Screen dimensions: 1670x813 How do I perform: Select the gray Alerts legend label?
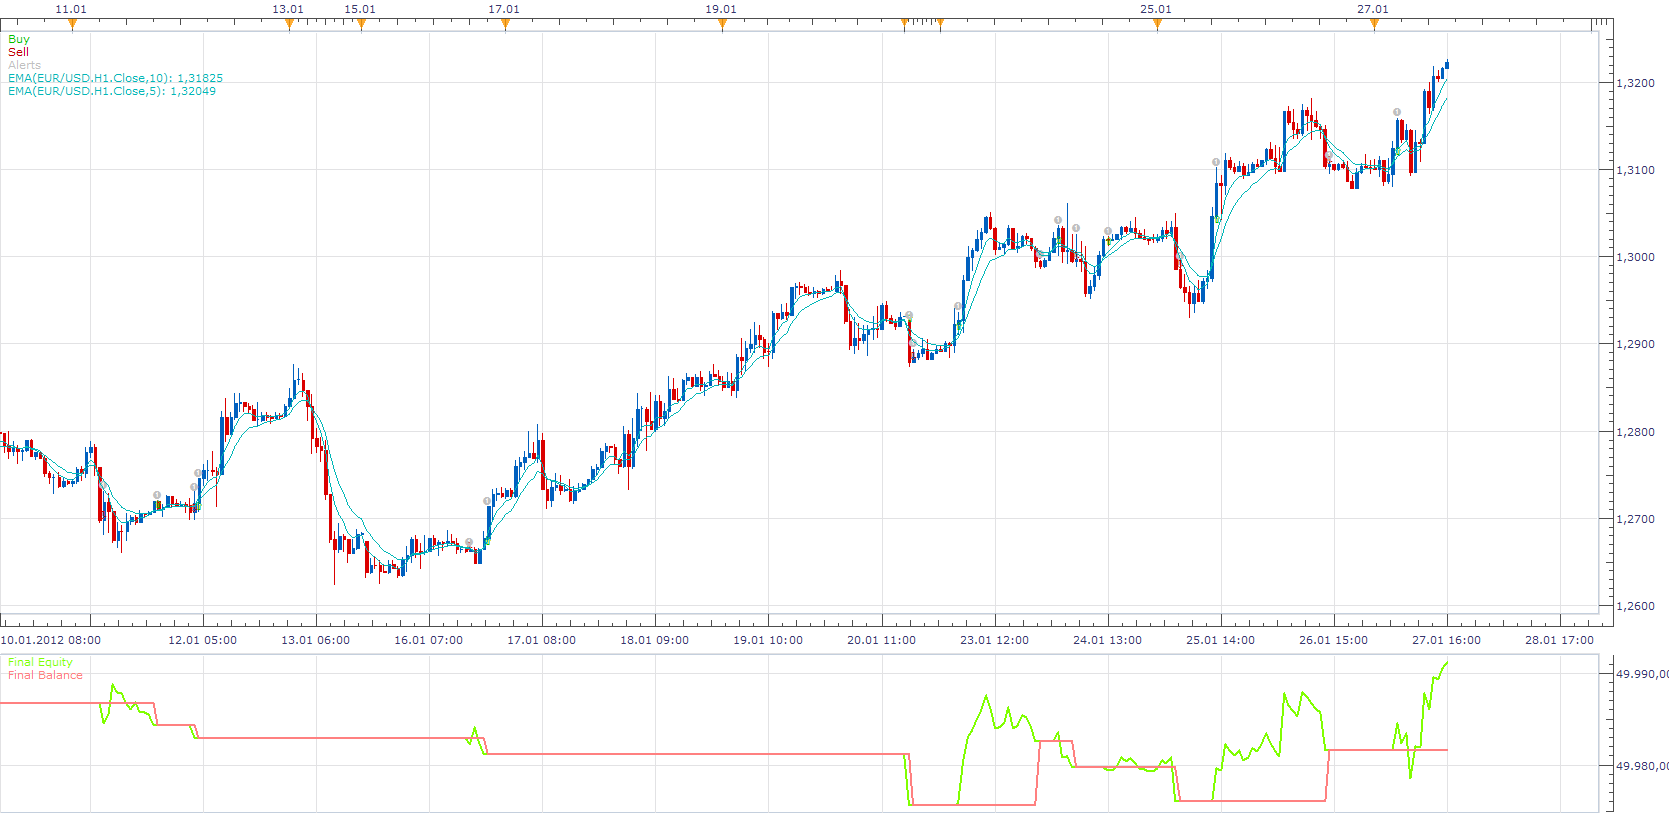(x=24, y=65)
